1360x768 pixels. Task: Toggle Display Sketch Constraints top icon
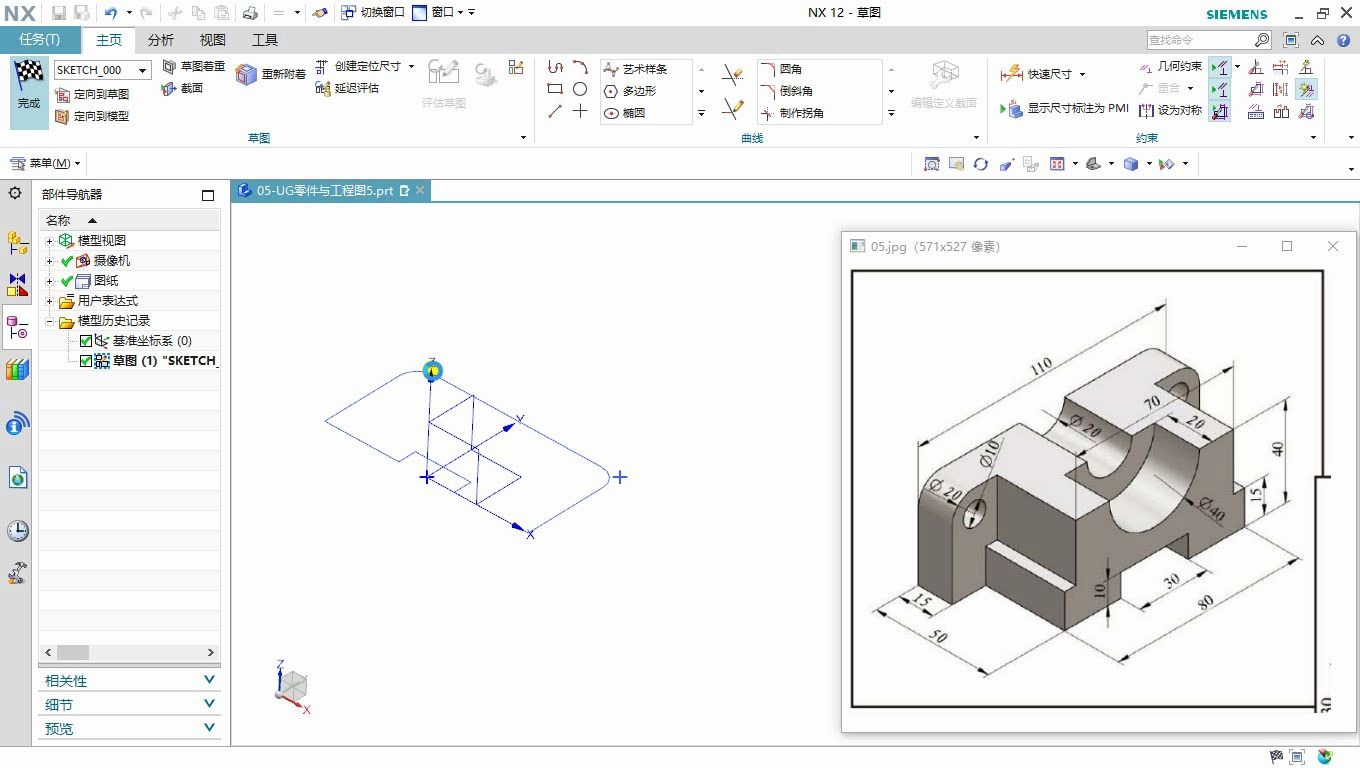[1219, 67]
